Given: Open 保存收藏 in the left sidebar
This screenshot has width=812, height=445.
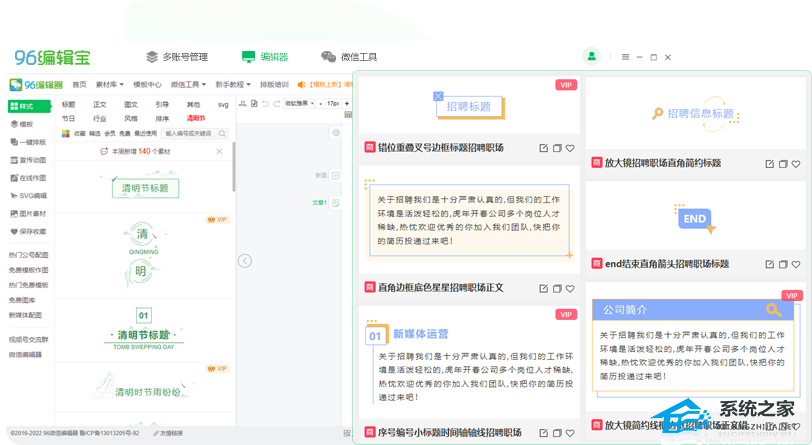Looking at the screenshot, I should click(x=28, y=232).
